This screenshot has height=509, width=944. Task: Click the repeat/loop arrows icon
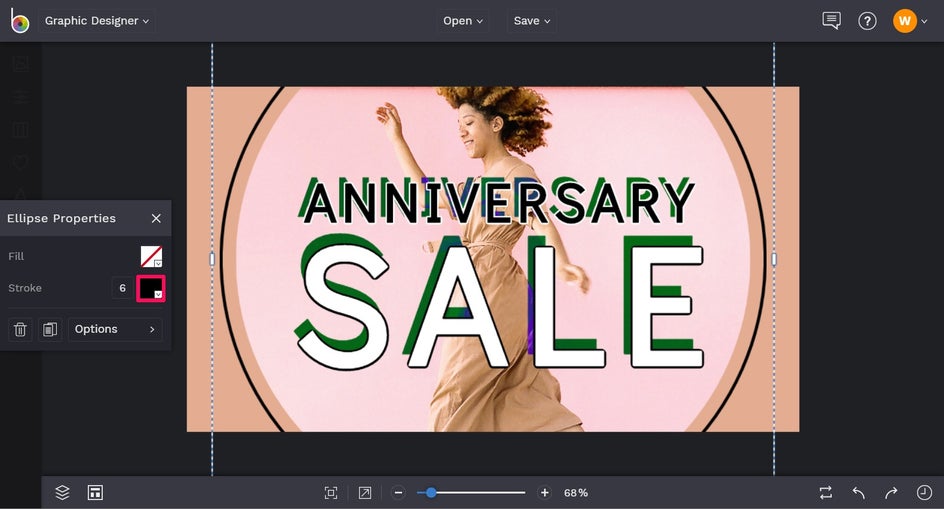tap(826, 493)
